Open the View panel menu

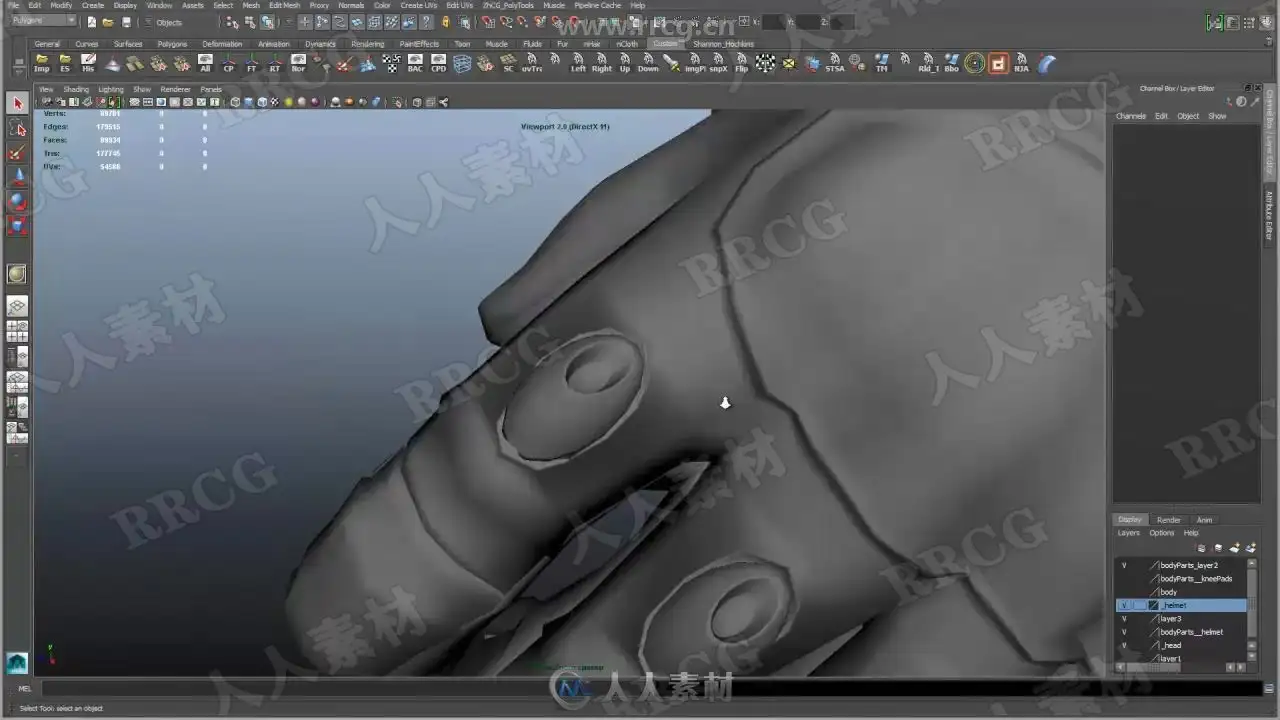click(x=45, y=89)
